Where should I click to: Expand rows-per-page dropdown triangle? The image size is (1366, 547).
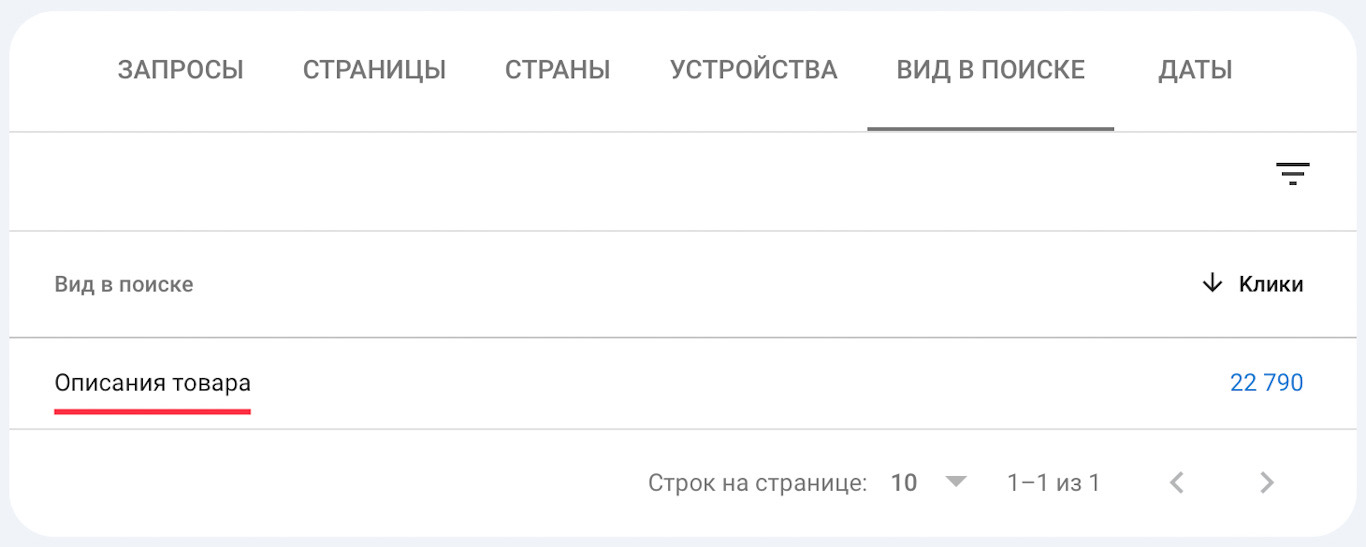[957, 482]
